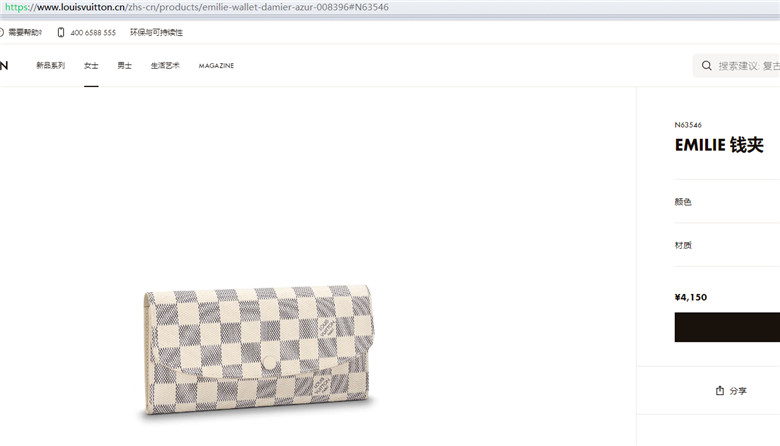Click the product code N63546
Screen dimensions: 780x446
(688, 125)
